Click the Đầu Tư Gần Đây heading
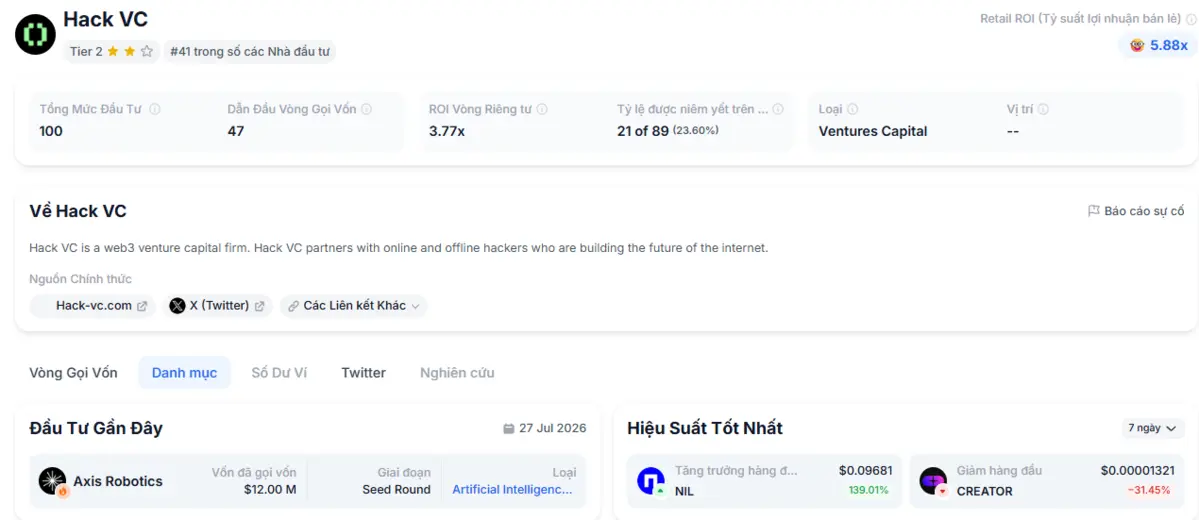The width and height of the screenshot is (1199, 520). tap(96, 428)
